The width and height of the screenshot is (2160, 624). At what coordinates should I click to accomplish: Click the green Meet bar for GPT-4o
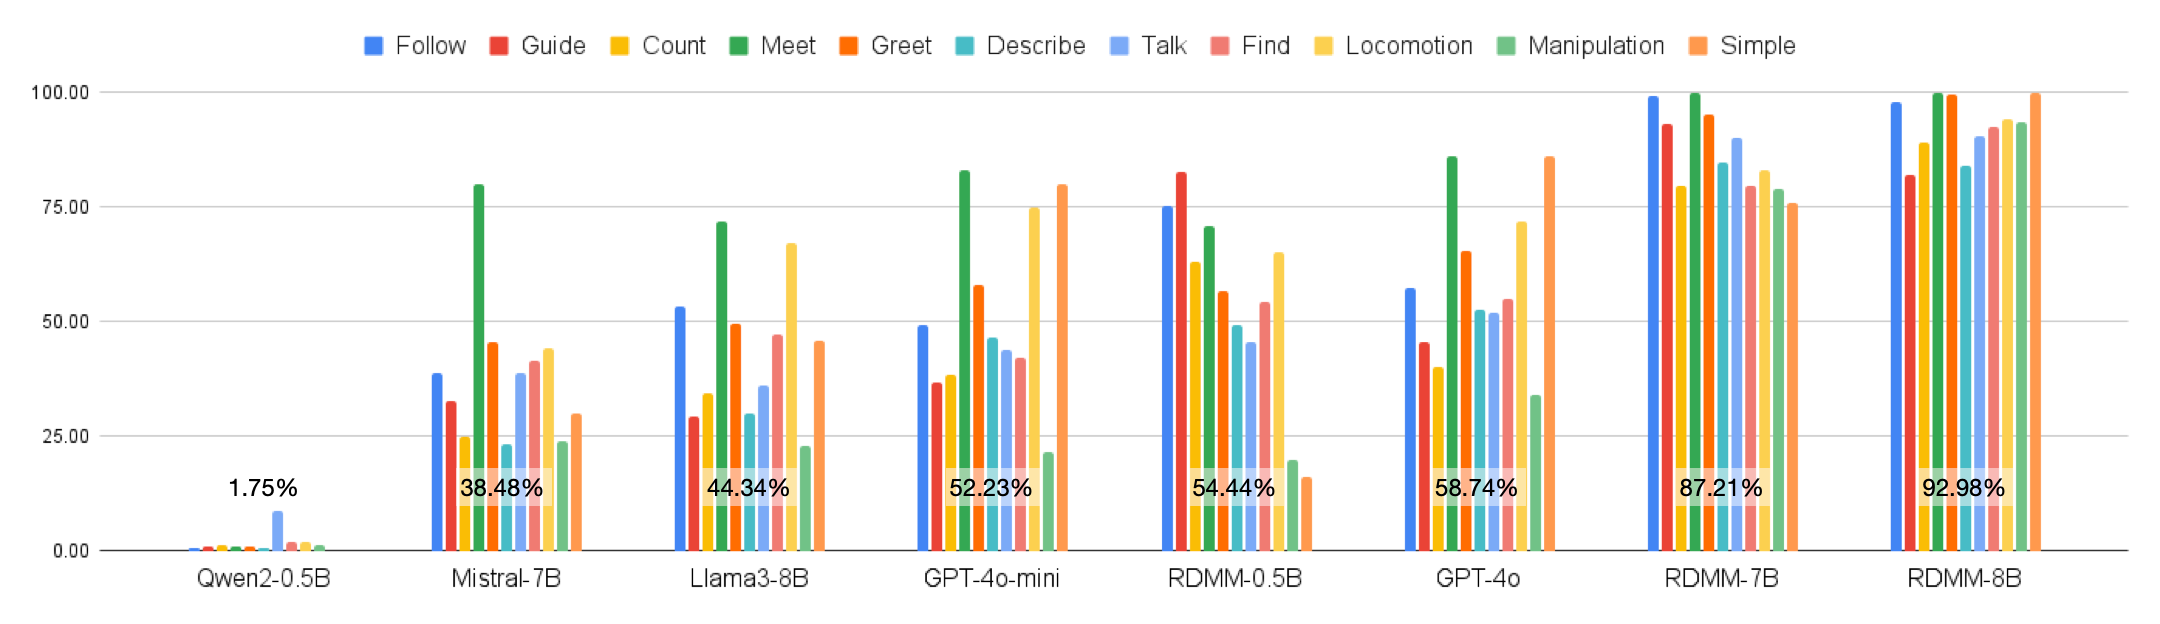pyautogui.click(x=1452, y=354)
